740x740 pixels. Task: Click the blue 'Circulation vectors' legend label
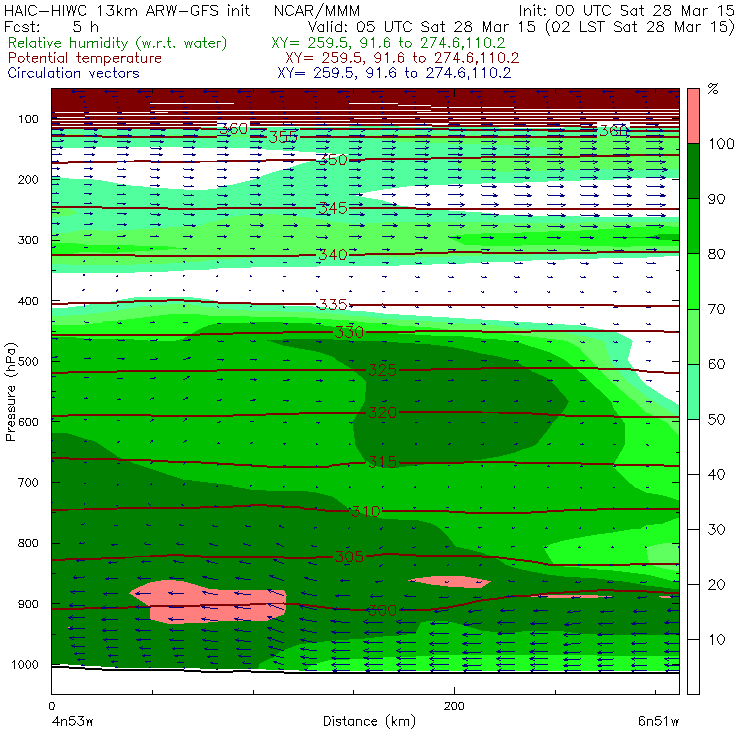coord(74,73)
